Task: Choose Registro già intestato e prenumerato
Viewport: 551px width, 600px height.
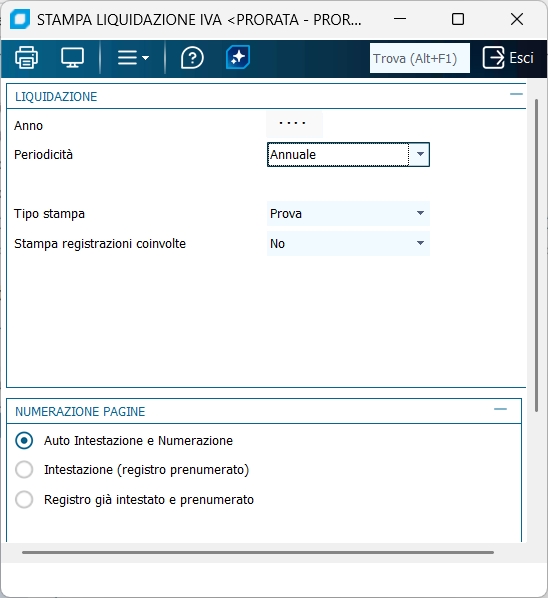Action: pyautogui.click(x=24, y=500)
